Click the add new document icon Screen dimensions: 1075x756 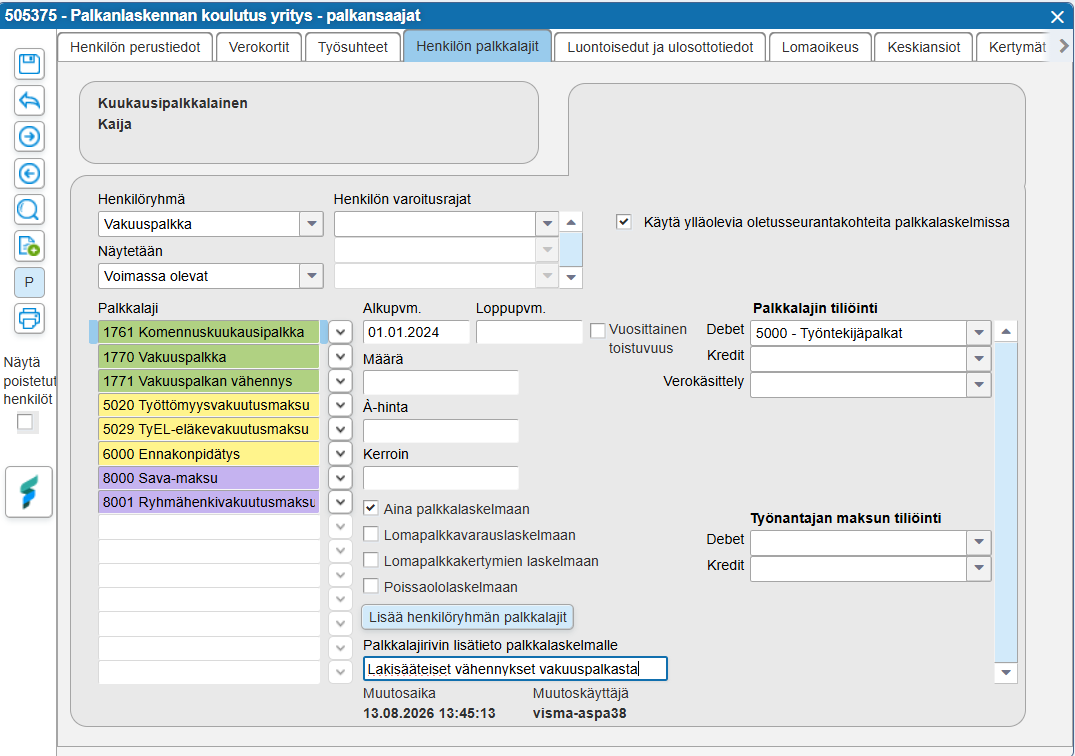pyautogui.click(x=29, y=246)
